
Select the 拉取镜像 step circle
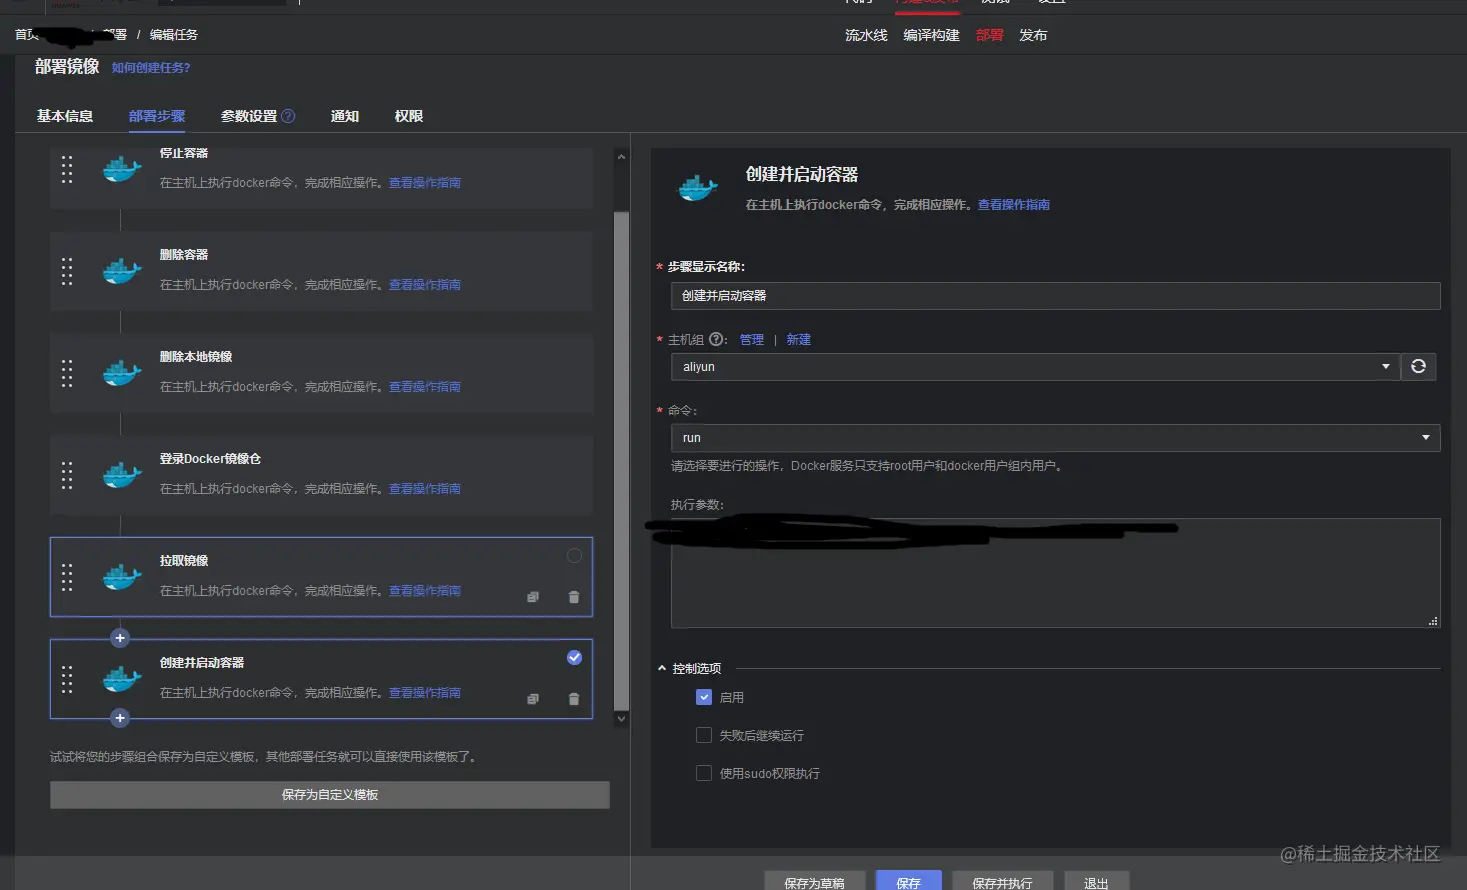[574, 555]
